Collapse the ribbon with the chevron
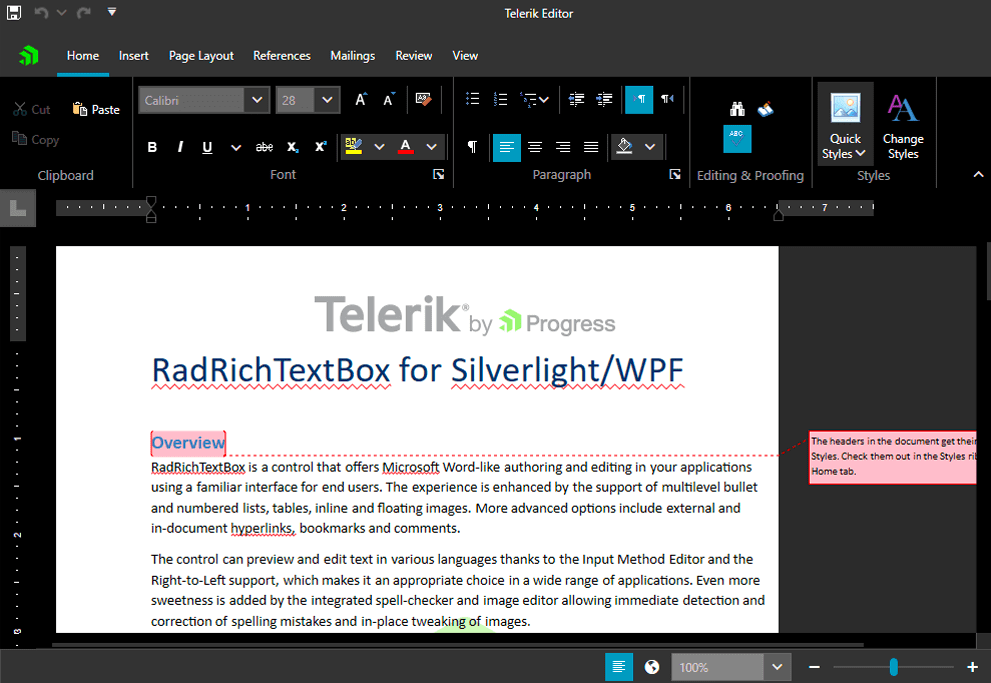Image resolution: width=991 pixels, height=683 pixels. 978,174
